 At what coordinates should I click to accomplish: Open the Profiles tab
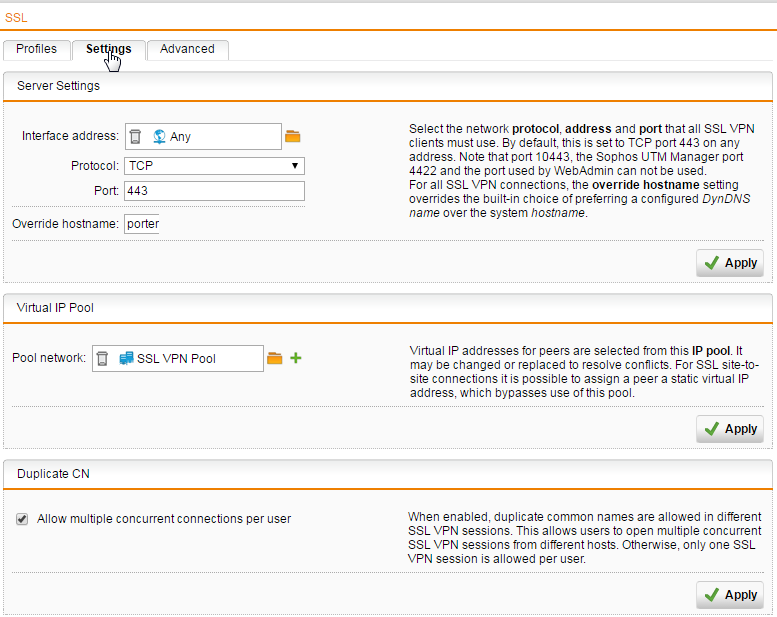click(x=37, y=49)
